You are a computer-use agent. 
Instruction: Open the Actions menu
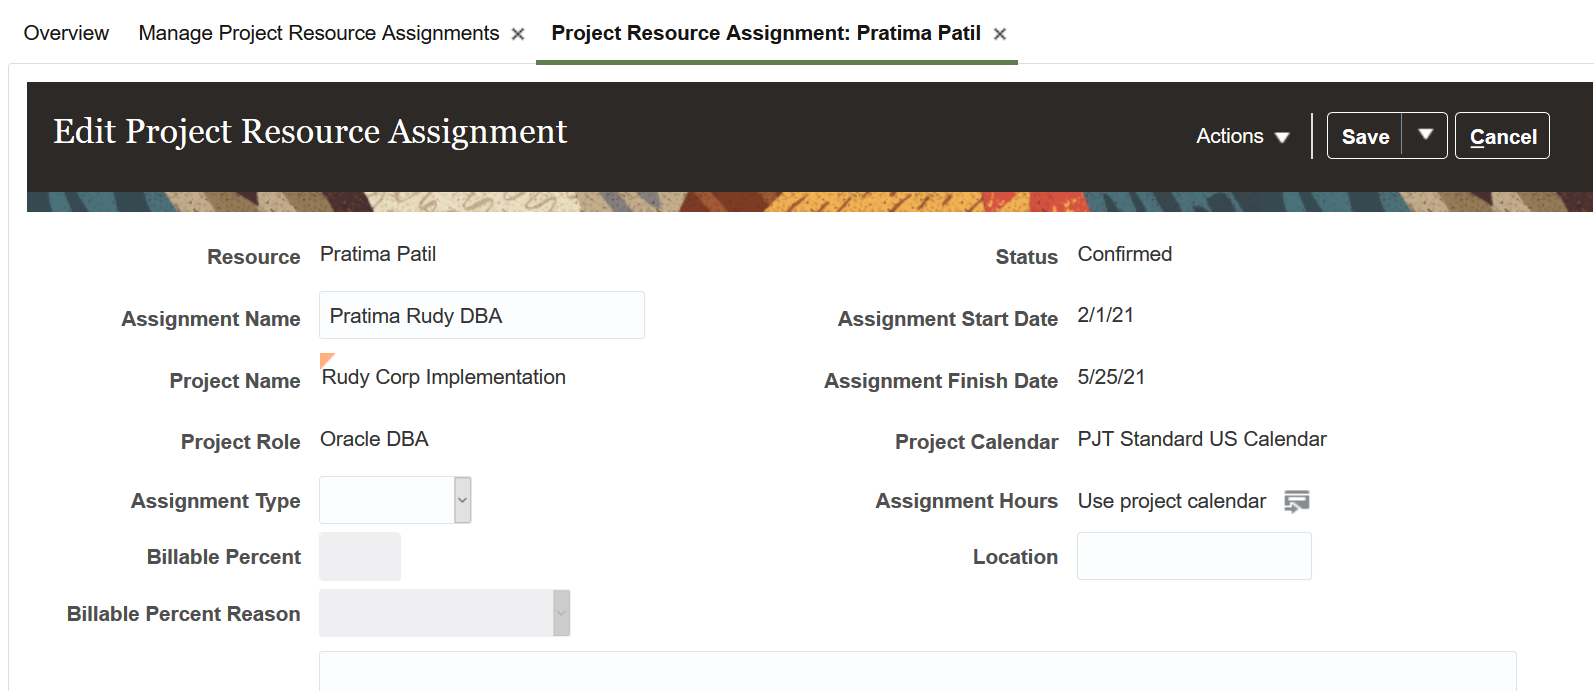(x=1242, y=136)
